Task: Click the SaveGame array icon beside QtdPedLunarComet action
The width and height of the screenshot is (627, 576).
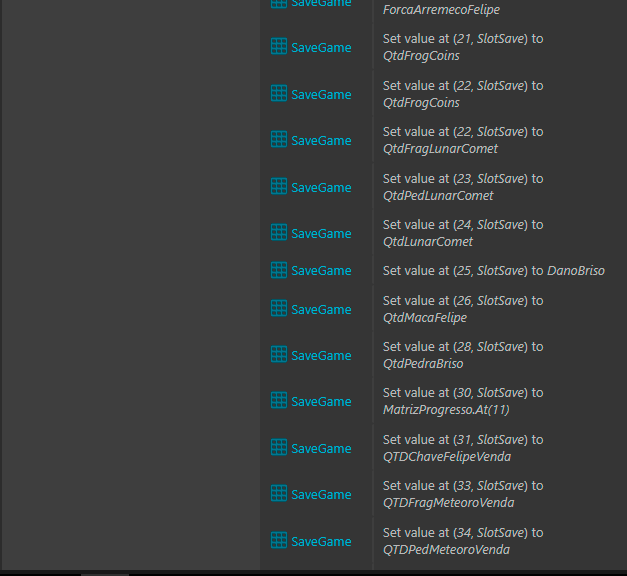Action: coord(279,186)
